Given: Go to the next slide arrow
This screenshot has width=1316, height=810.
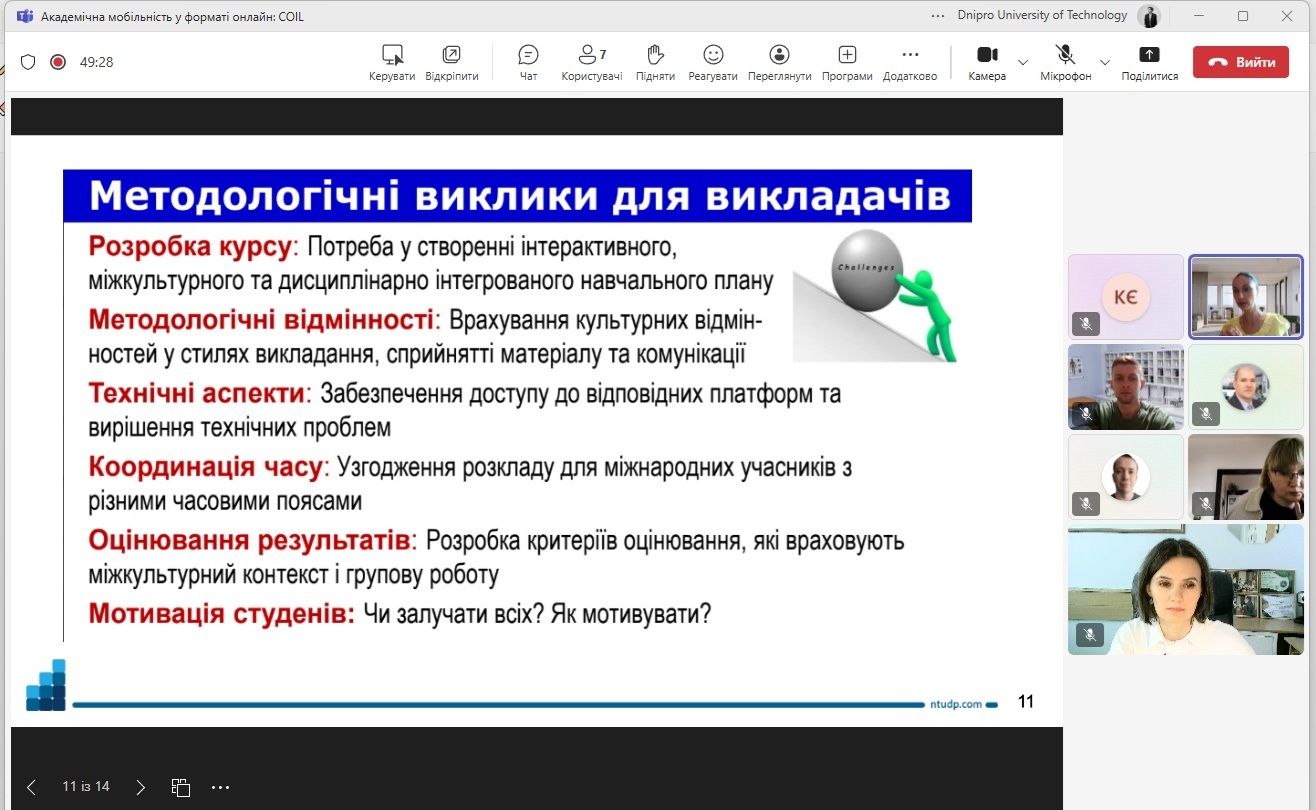Looking at the screenshot, I should [x=141, y=787].
